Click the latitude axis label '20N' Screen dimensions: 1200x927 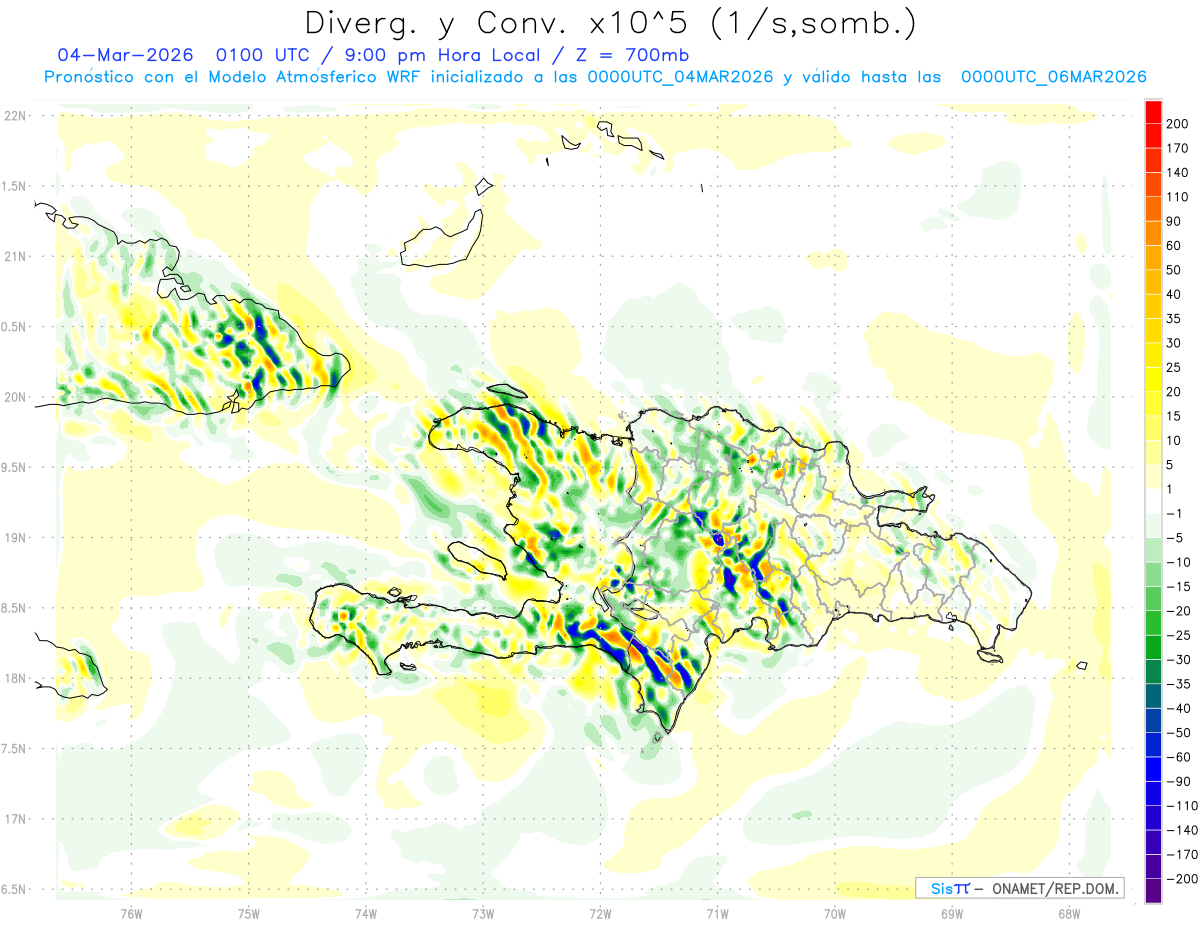[x=15, y=397]
